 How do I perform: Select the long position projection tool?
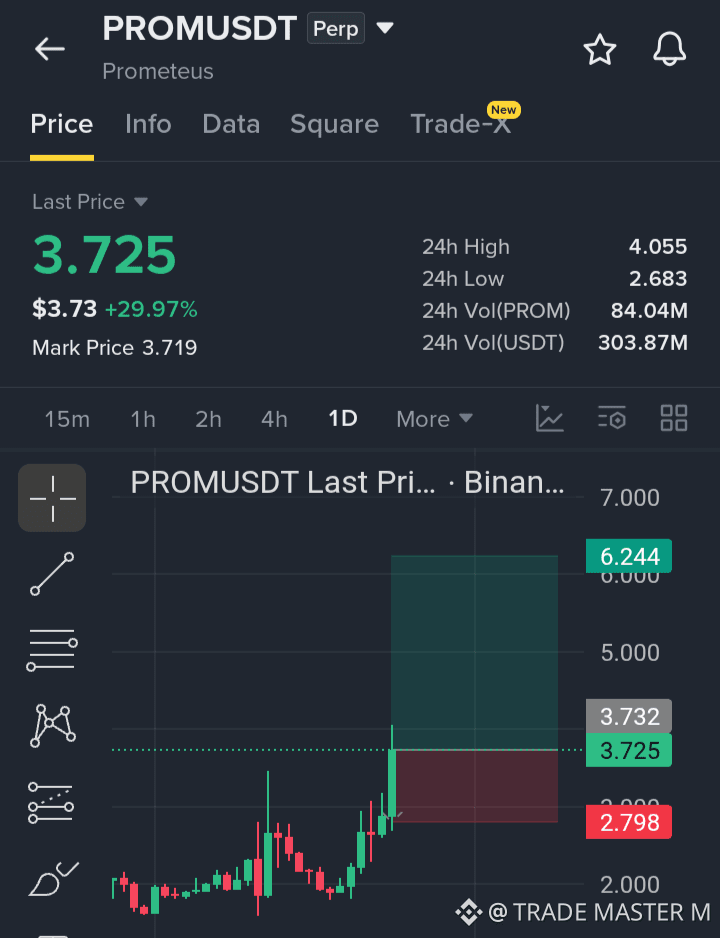tap(51, 802)
